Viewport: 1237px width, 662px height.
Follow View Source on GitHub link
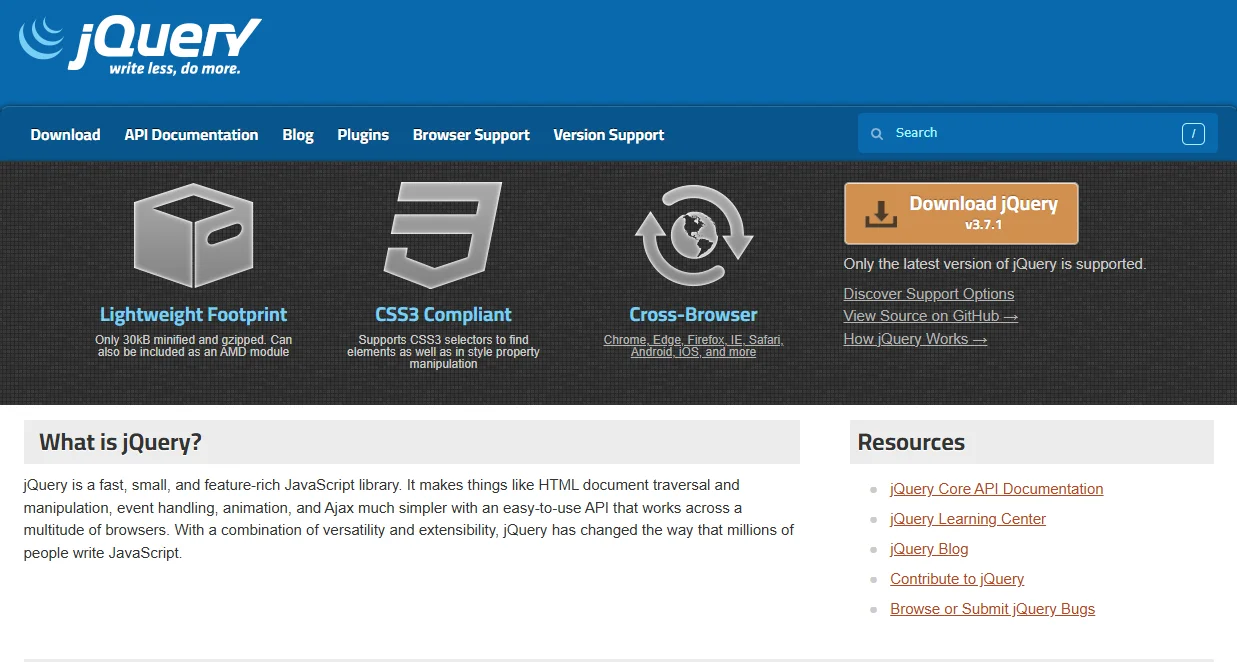click(930, 315)
